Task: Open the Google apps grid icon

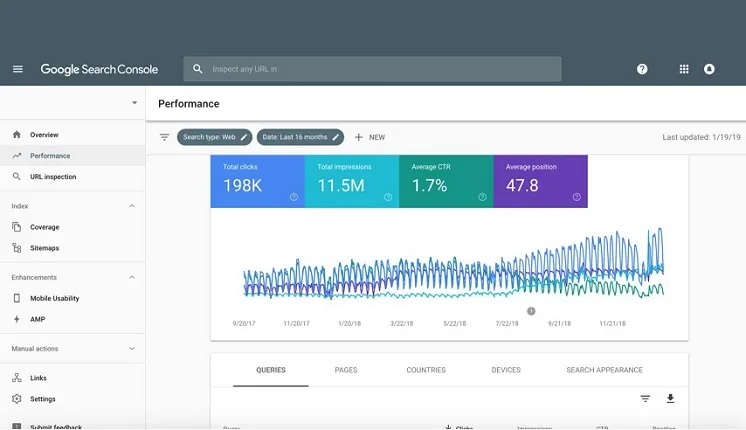Action: point(684,69)
